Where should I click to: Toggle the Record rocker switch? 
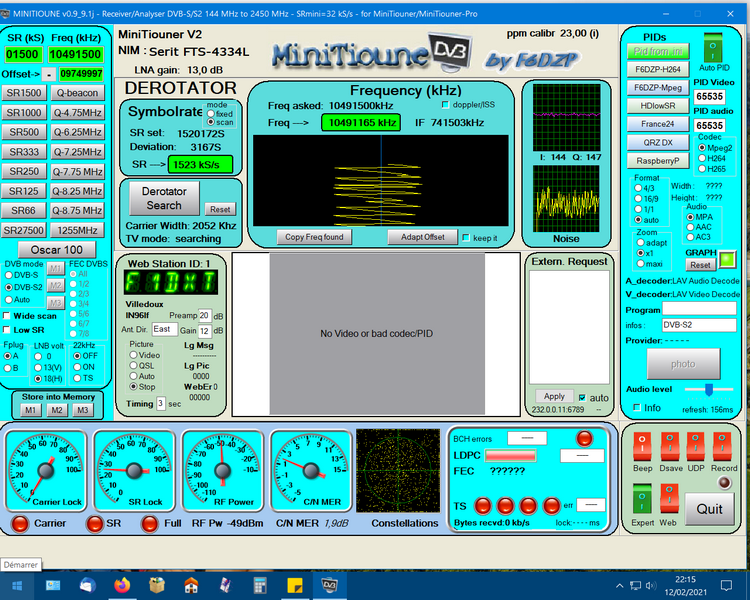tap(722, 445)
